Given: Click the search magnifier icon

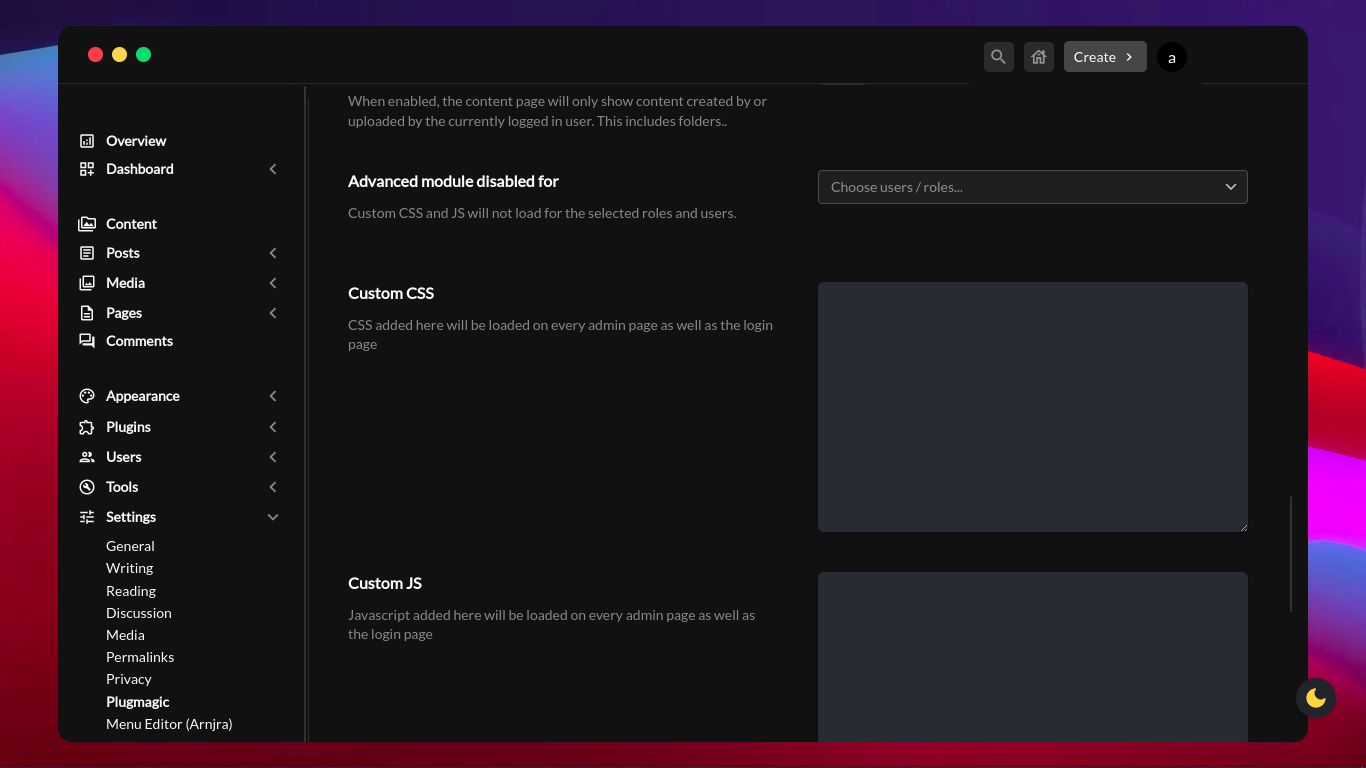Looking at the screenshot, I should tap(998, 57).
